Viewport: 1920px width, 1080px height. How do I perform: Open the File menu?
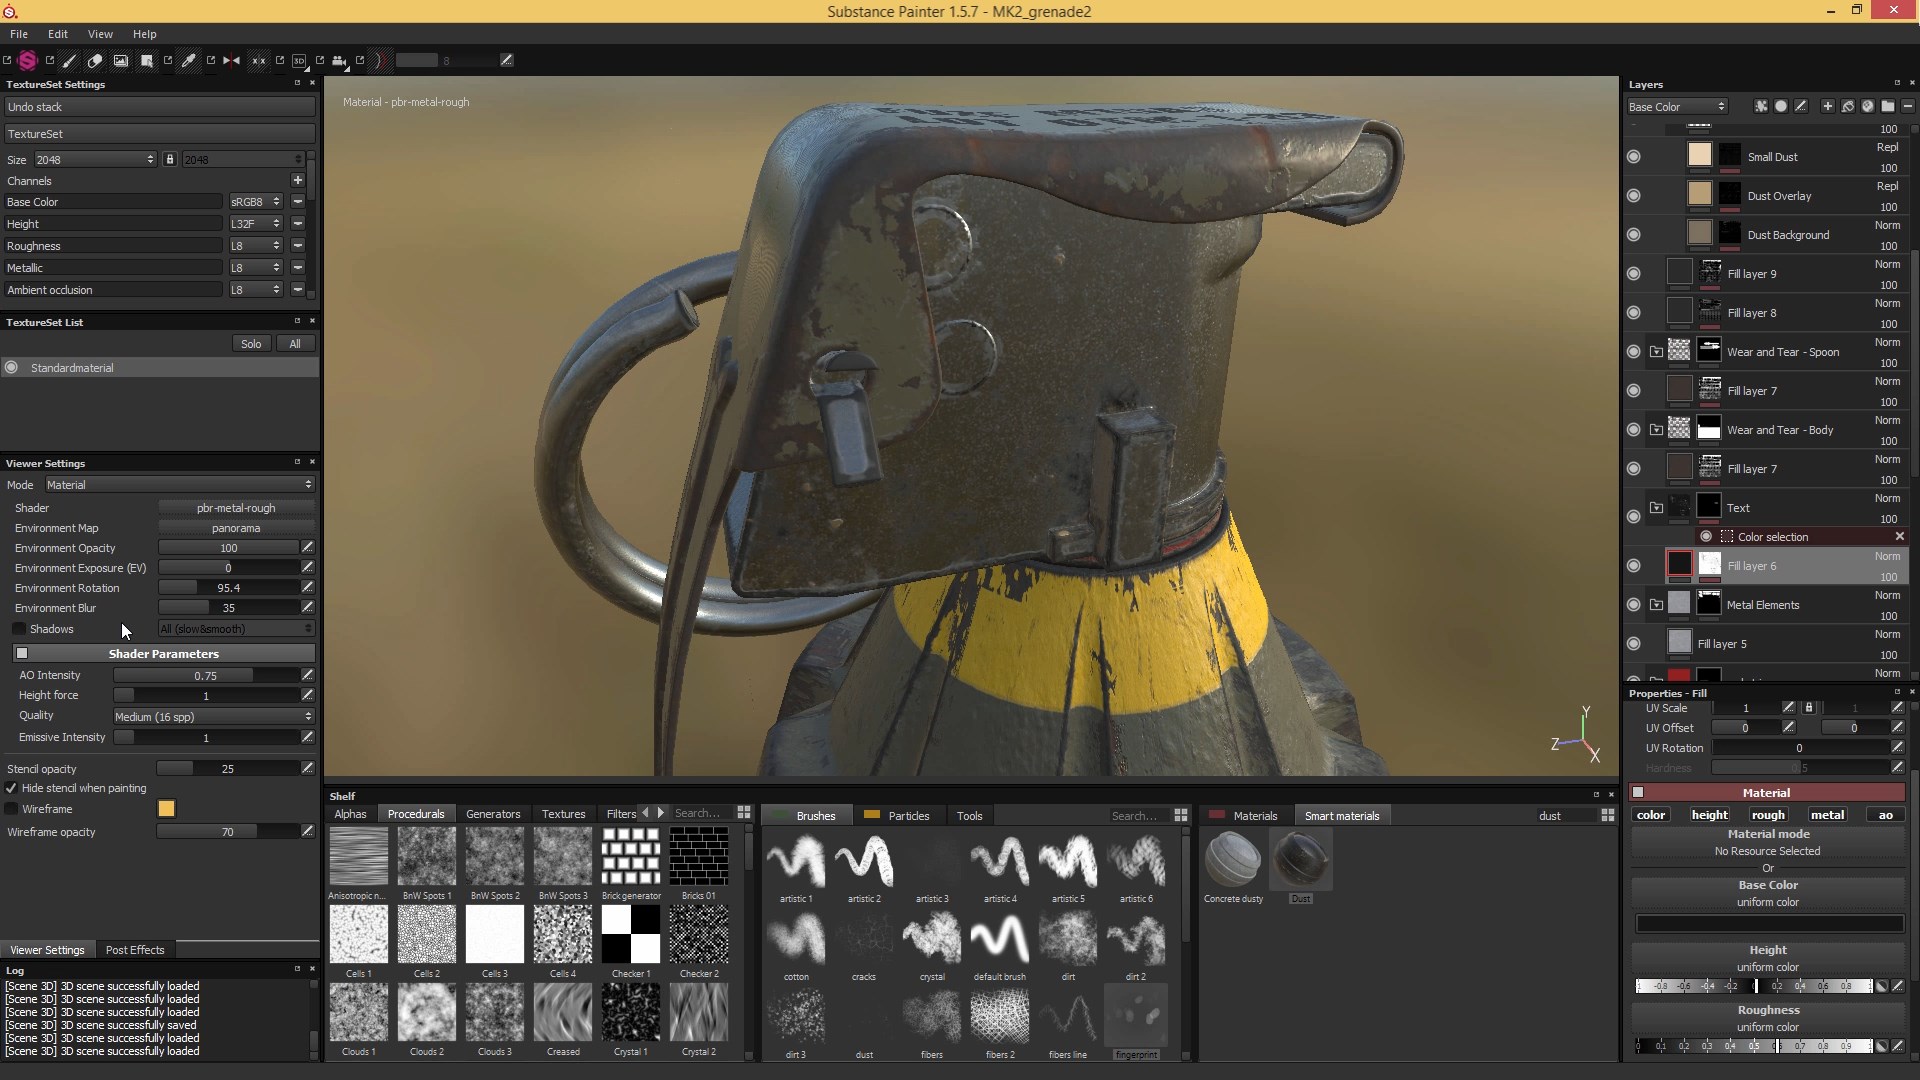coord(19,34)
